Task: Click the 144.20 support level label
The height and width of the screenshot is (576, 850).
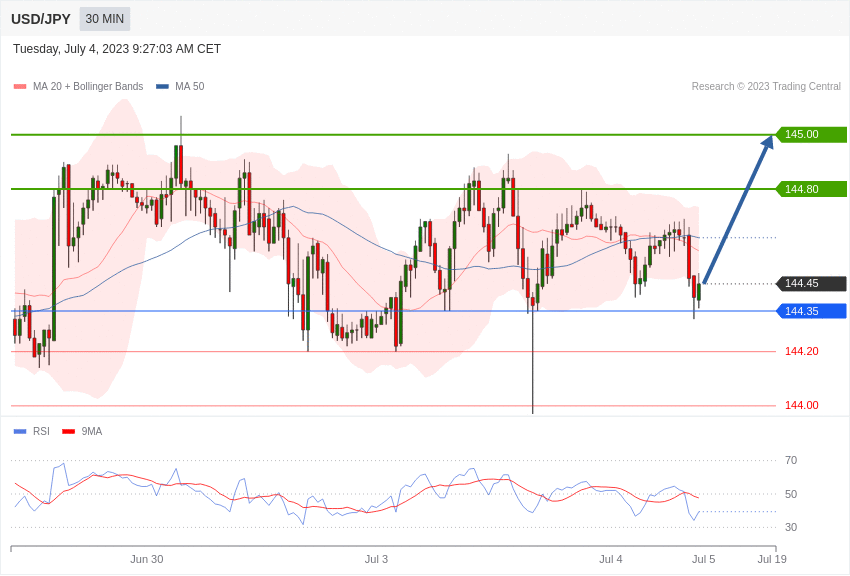Action: point(802,351)
